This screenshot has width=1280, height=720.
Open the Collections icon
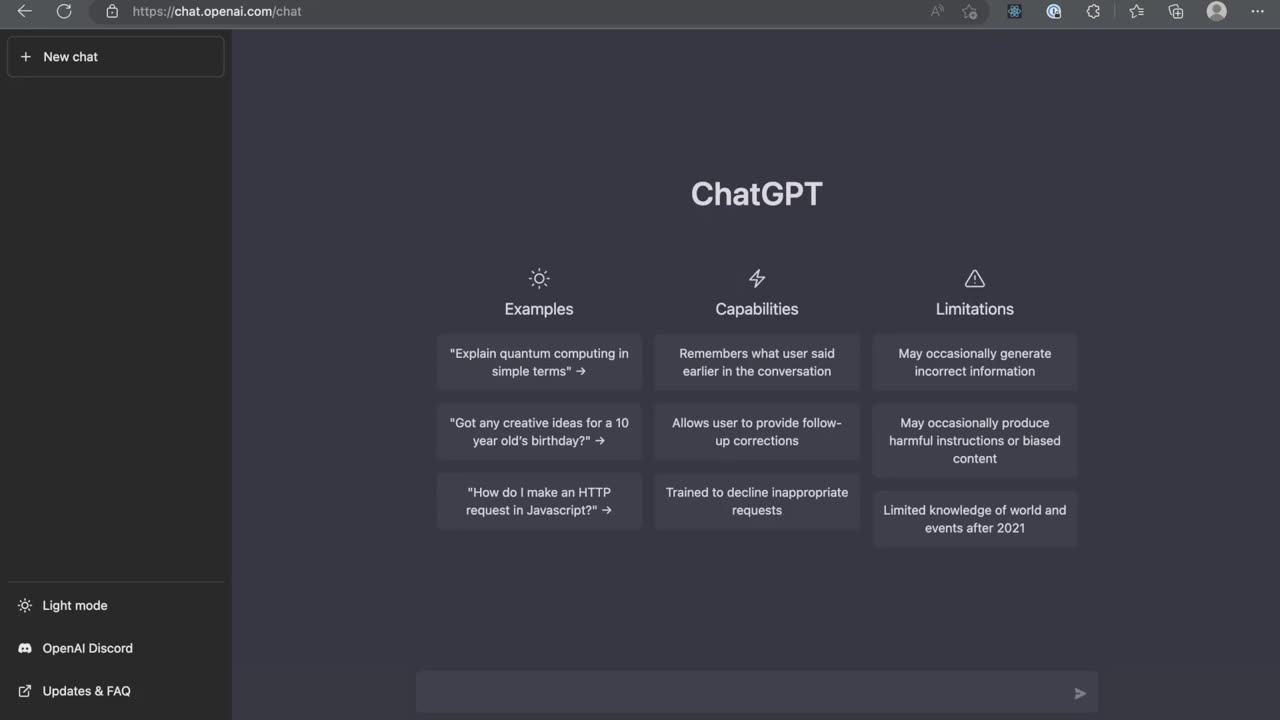1176,11
